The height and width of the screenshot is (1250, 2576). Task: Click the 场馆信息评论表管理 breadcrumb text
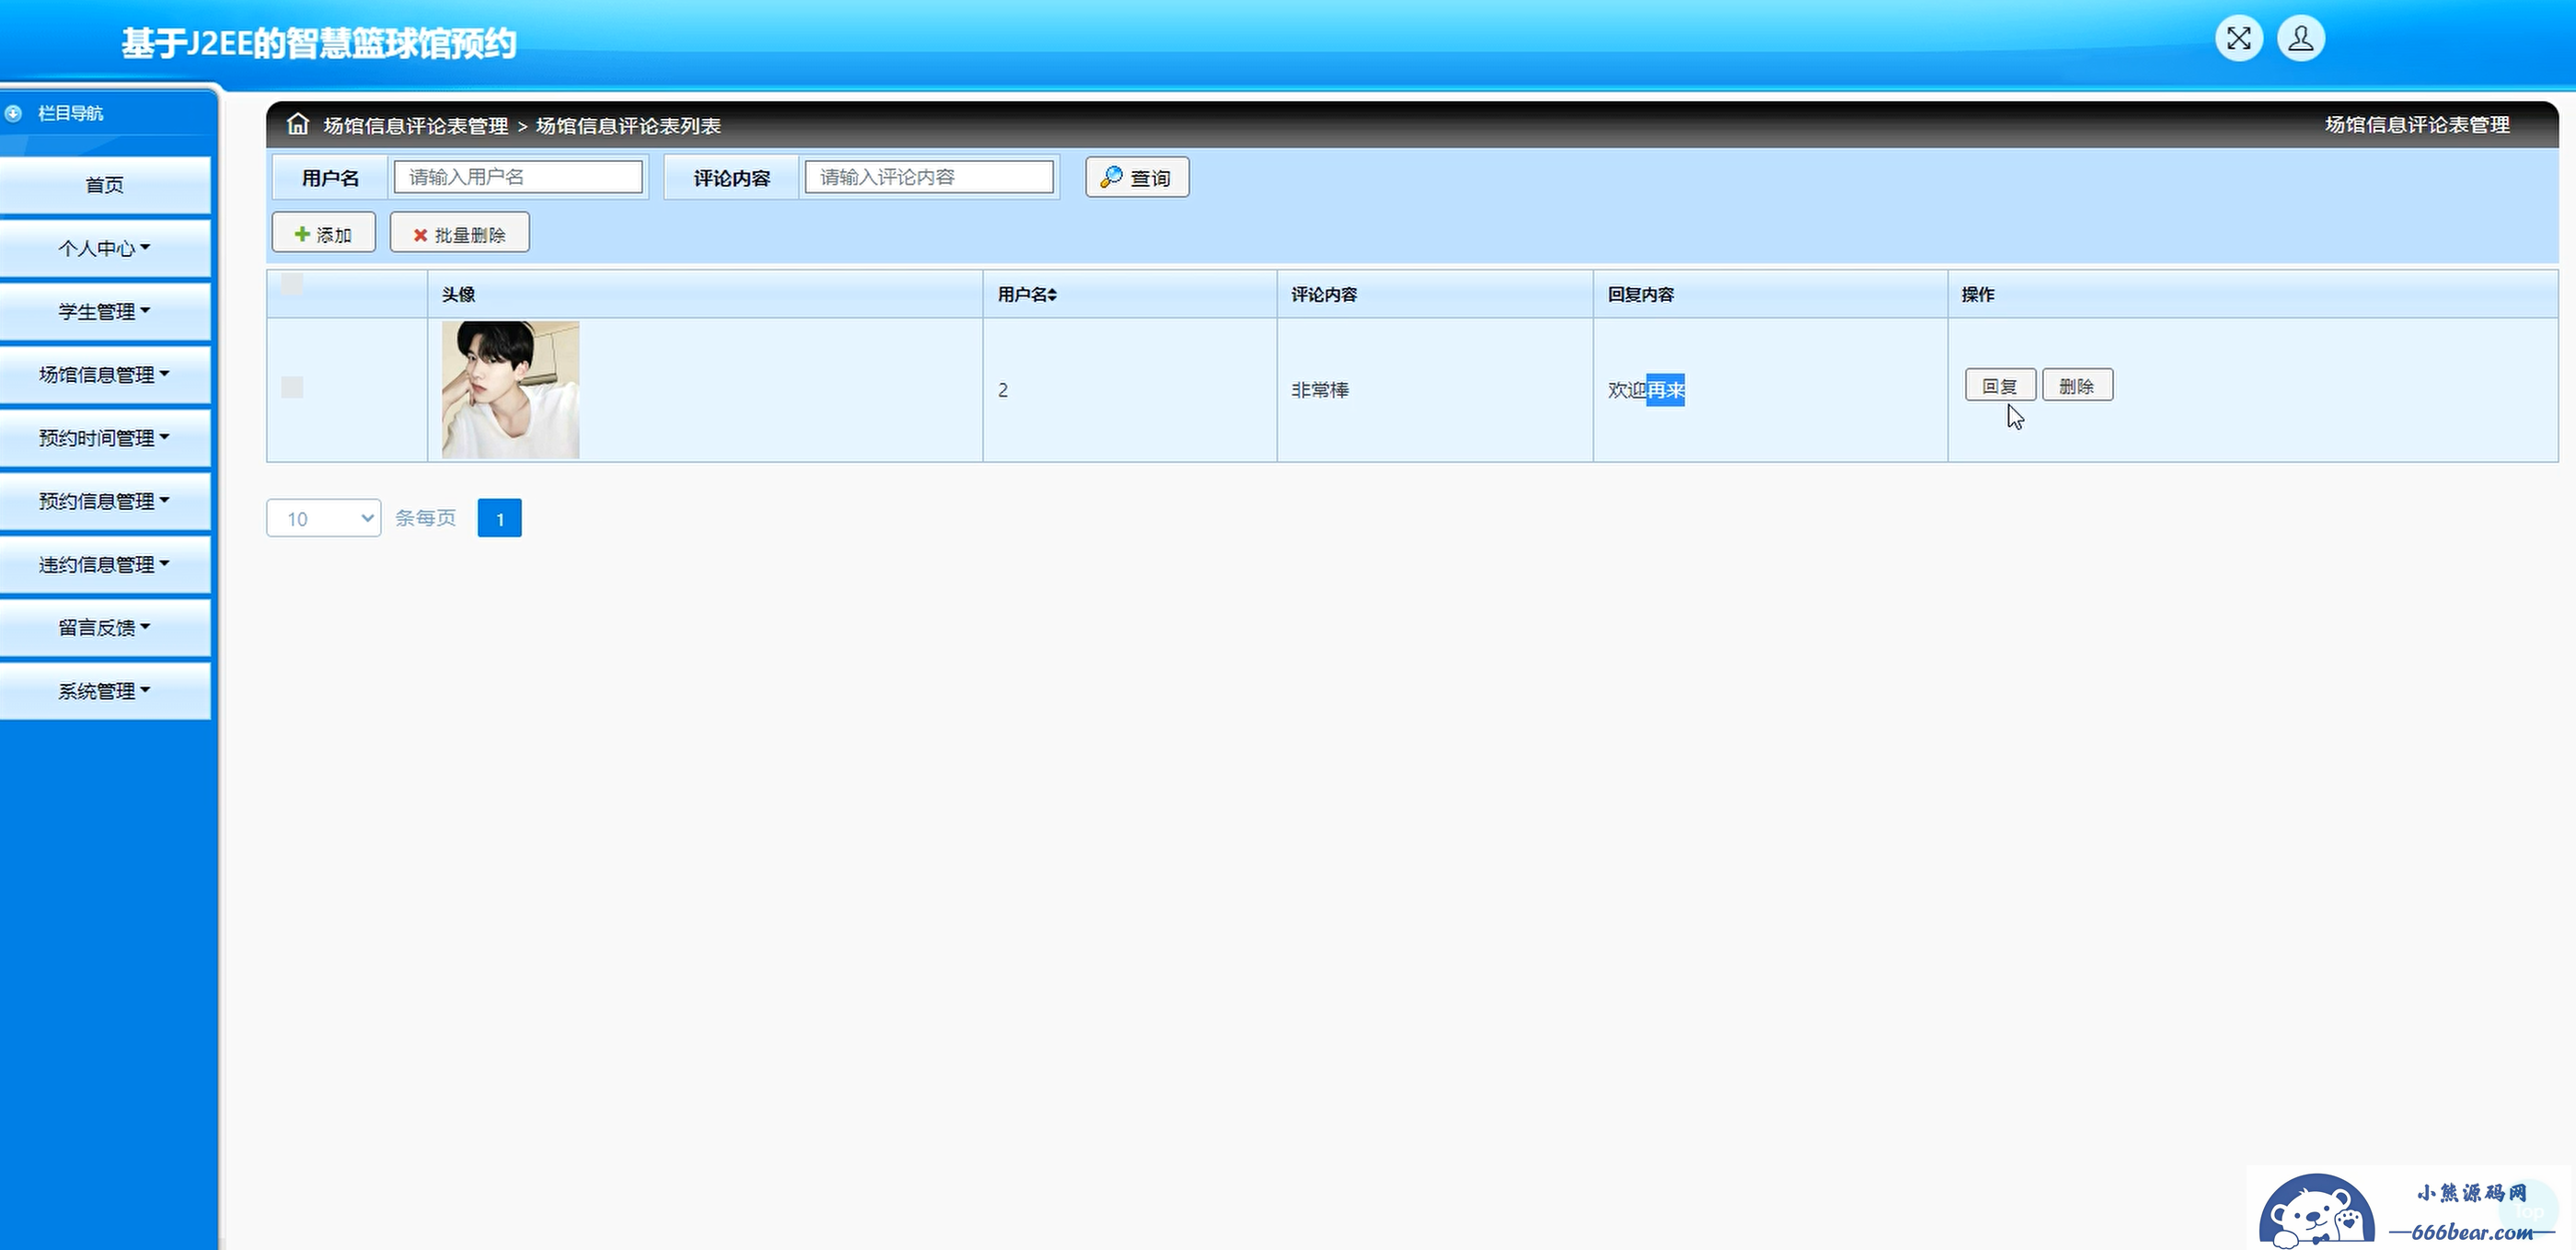coord(416,125)
